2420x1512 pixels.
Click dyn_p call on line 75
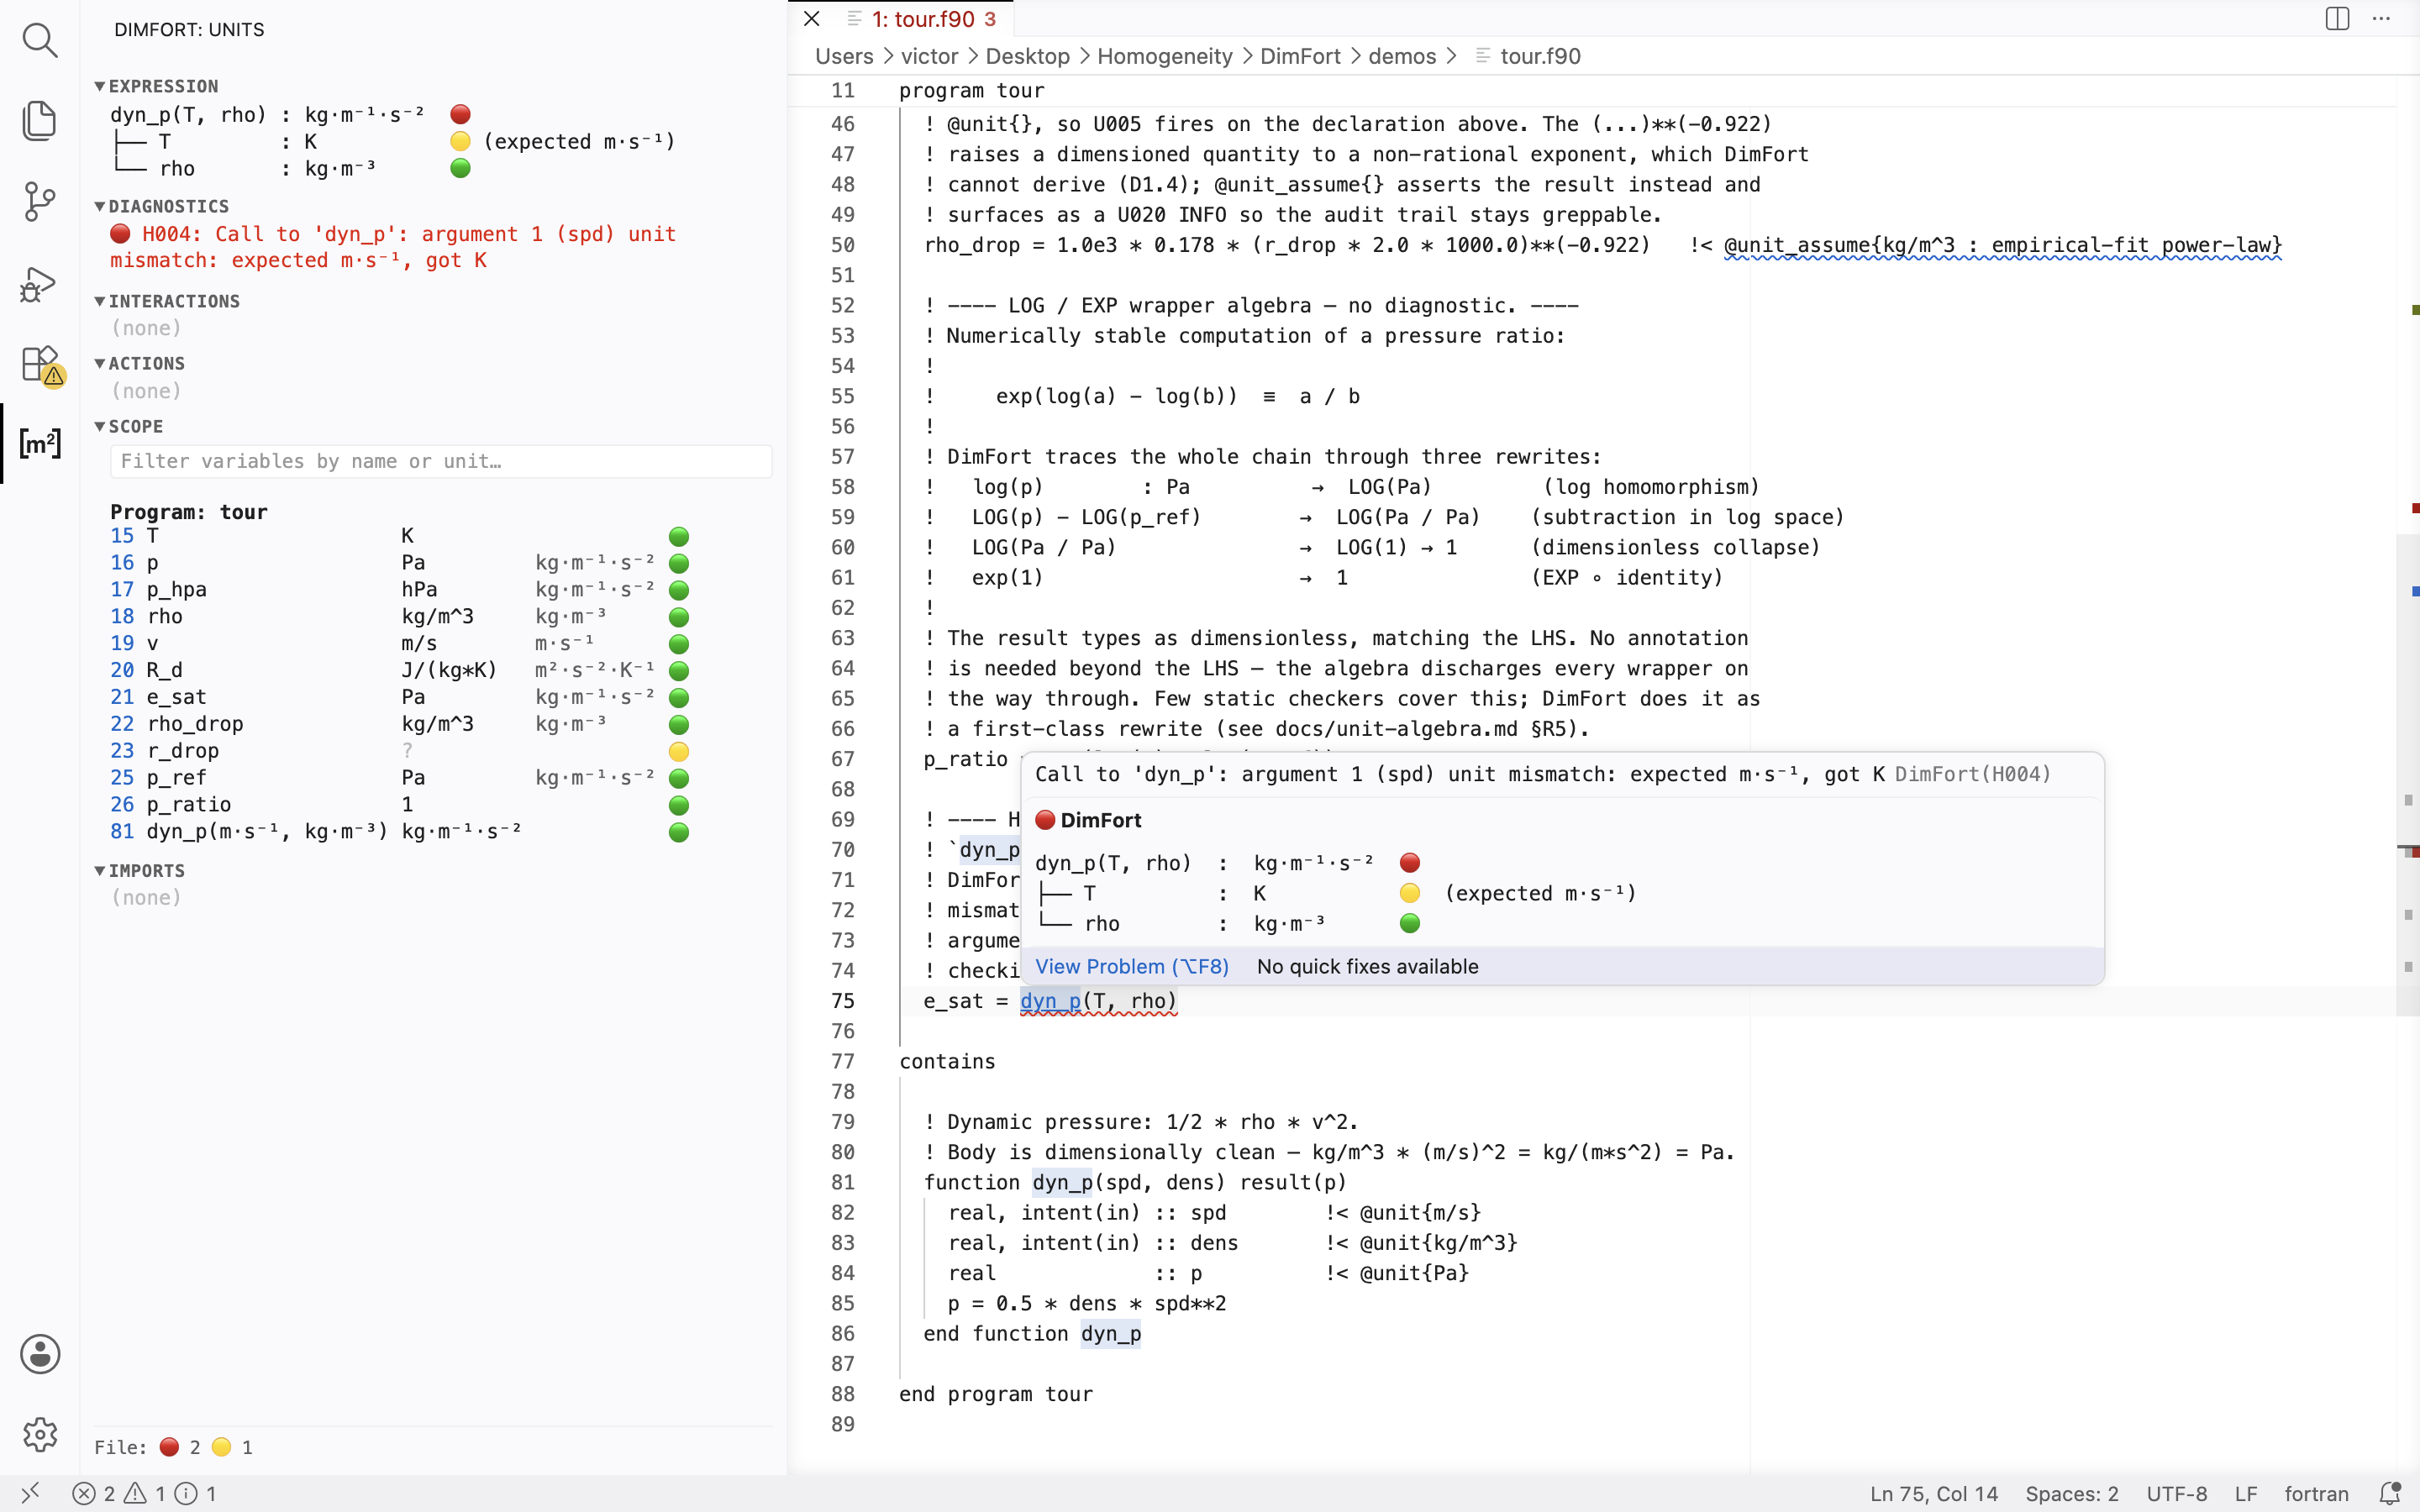(1050, 1001)
